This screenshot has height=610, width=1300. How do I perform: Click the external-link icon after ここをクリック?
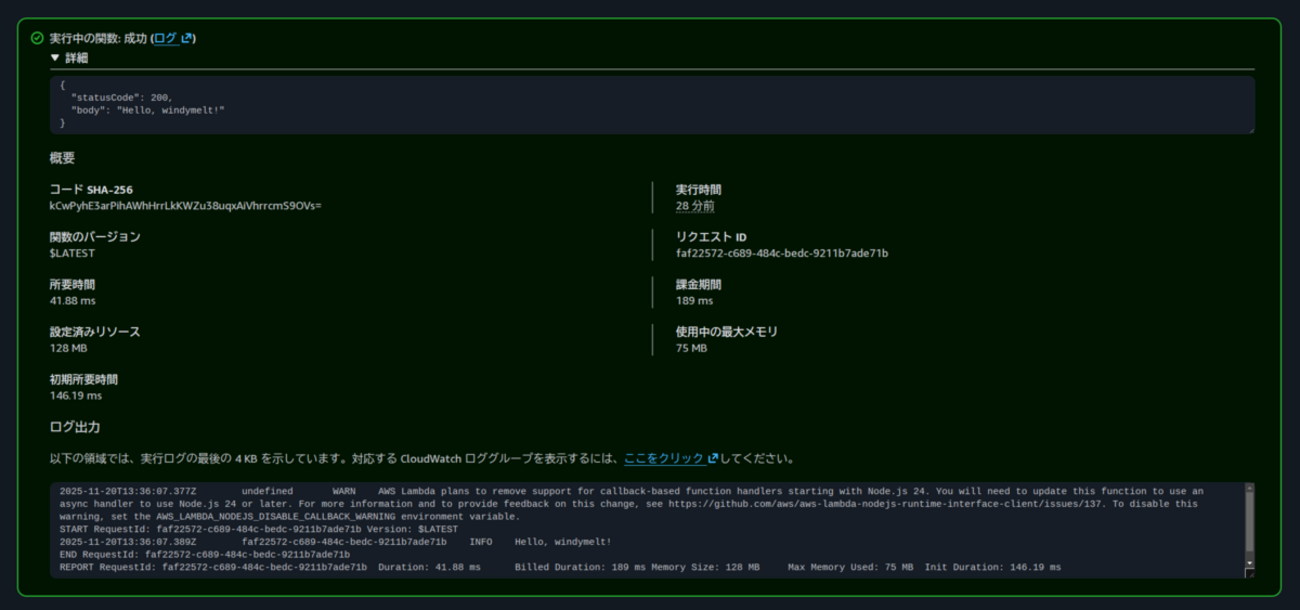click(x=713, y=458)
